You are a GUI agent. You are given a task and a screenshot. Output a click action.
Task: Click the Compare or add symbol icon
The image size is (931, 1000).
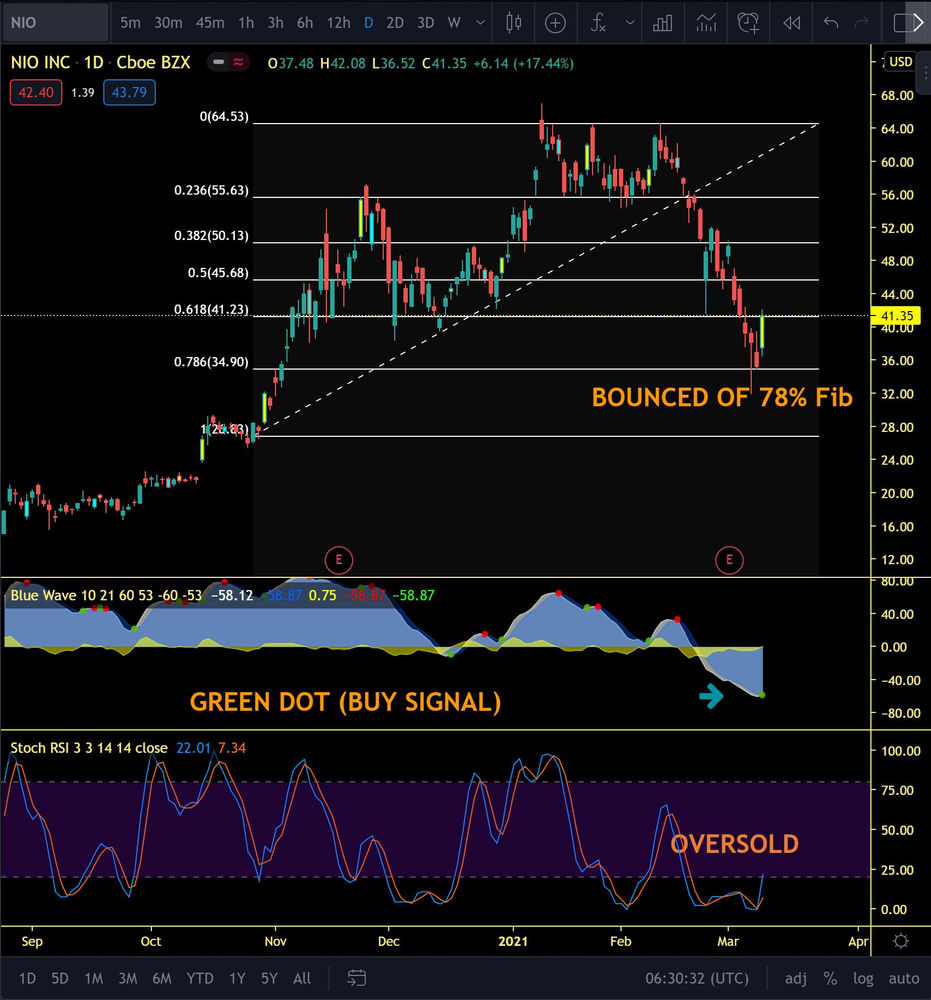coord(555,23)
